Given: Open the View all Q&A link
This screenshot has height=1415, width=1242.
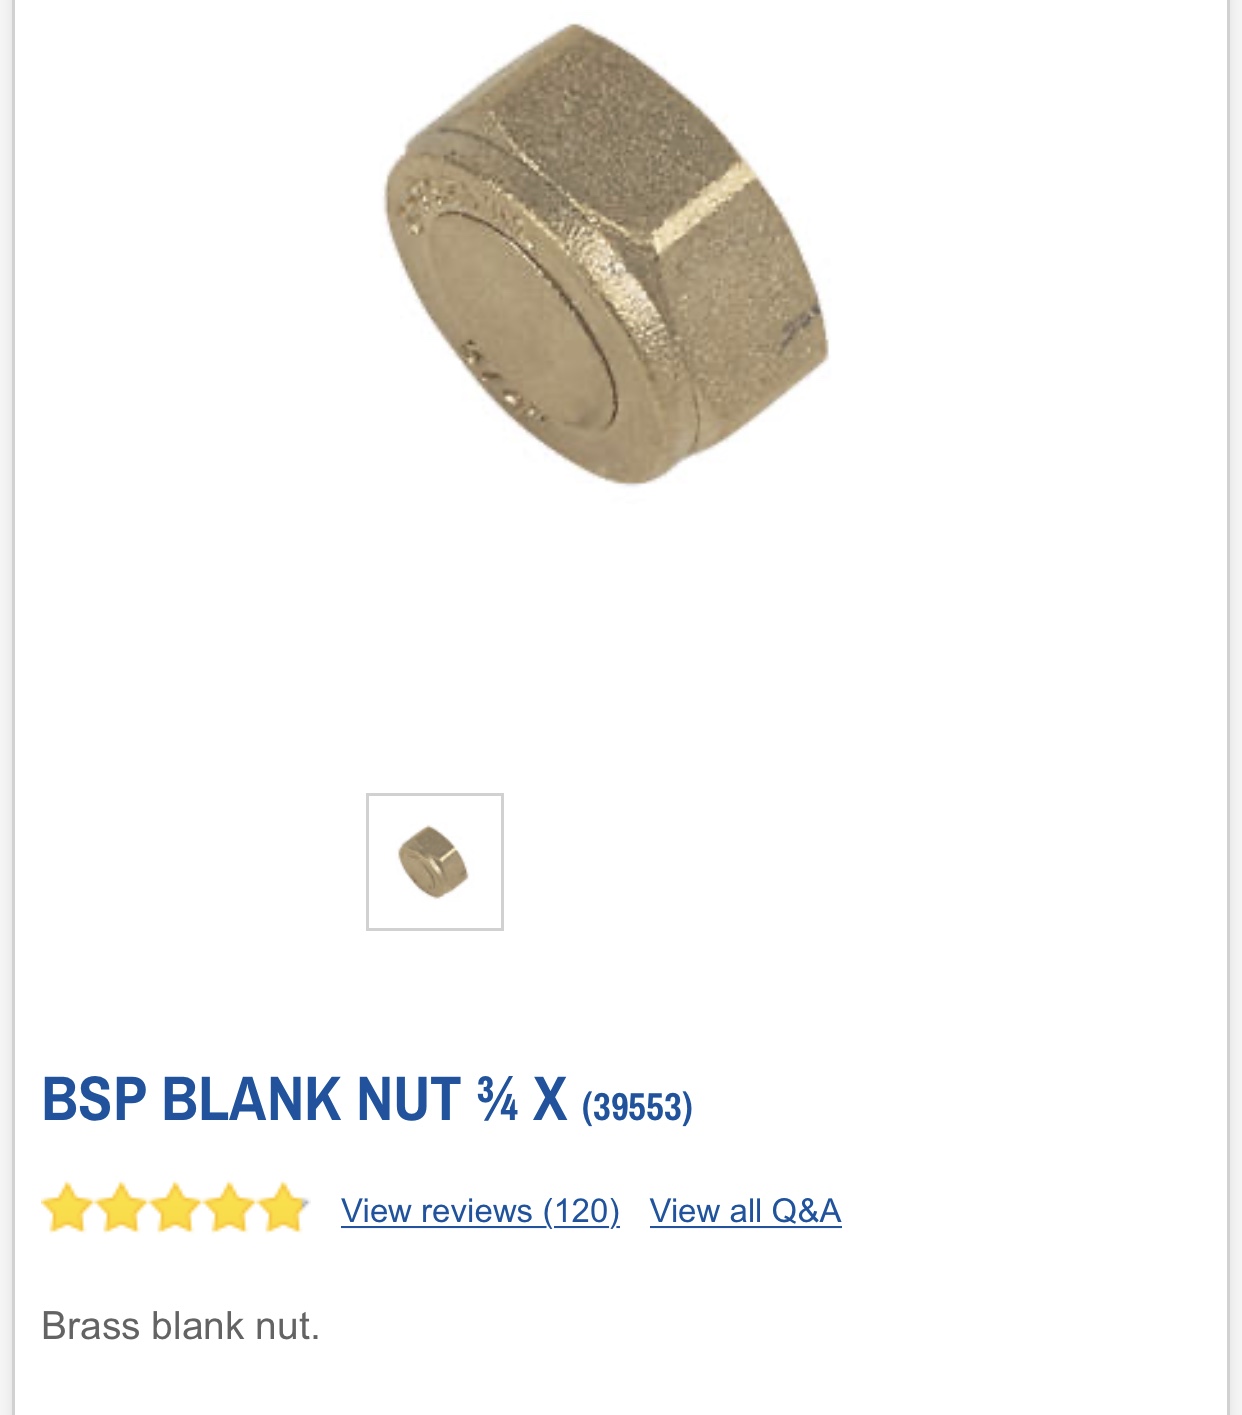Looking at the screenshot, I should 745,1211.
